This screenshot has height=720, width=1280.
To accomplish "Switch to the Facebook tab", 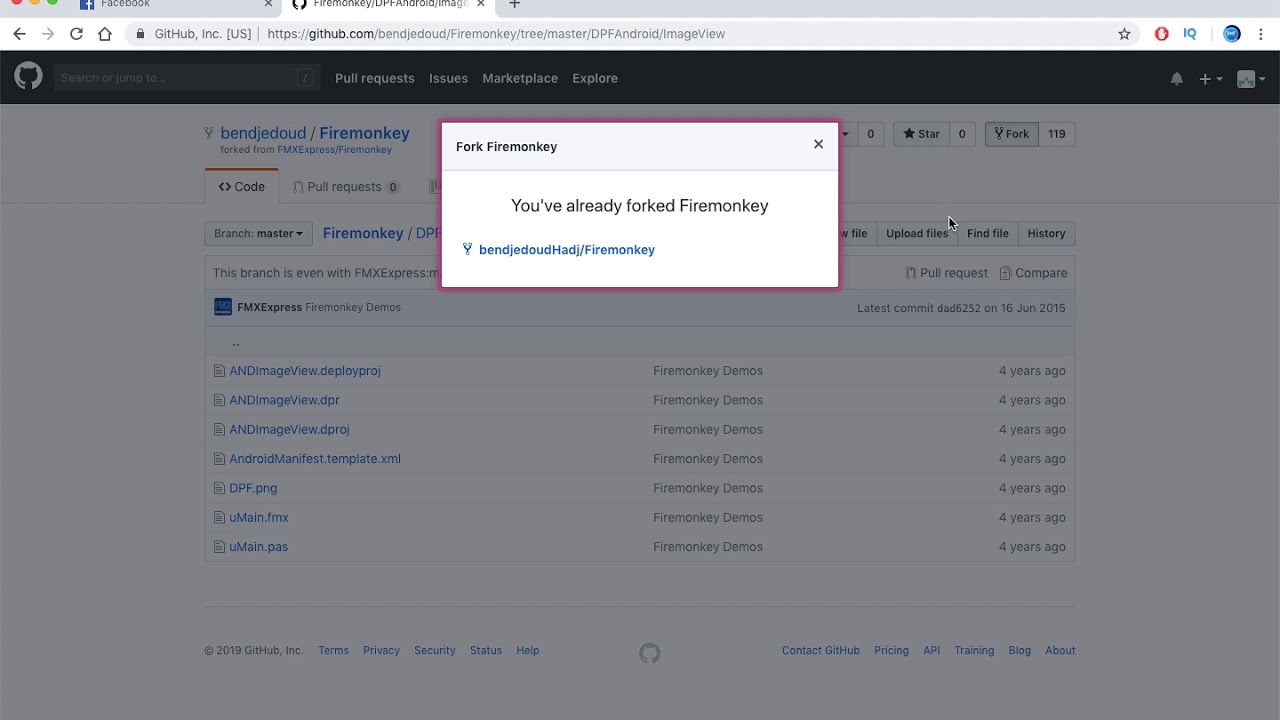I will [175, 5].
